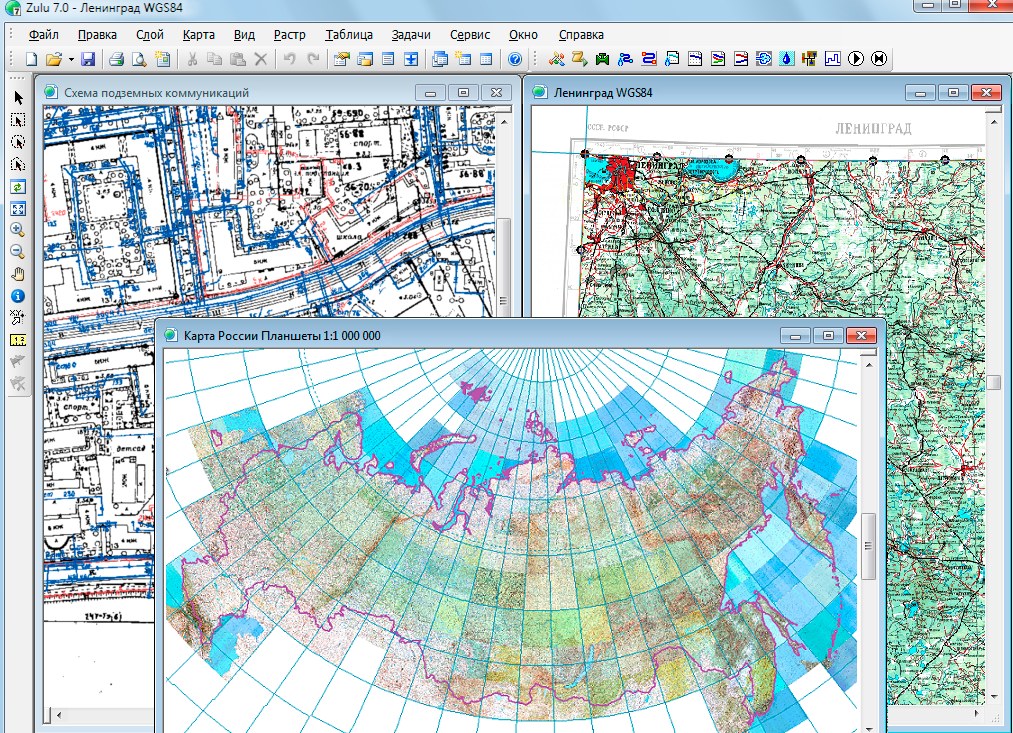This screenshot has height=733, width=1013.
Task: Expand the Open button dropdown arrow
Action: (x=71, y=59)
